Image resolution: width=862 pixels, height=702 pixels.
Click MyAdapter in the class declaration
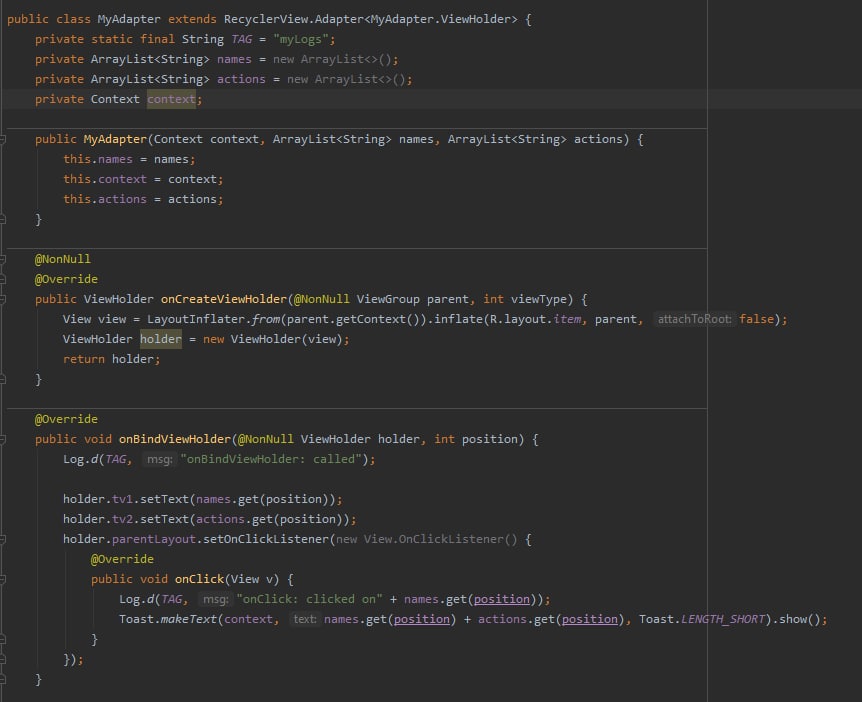[x=129, y=19]
